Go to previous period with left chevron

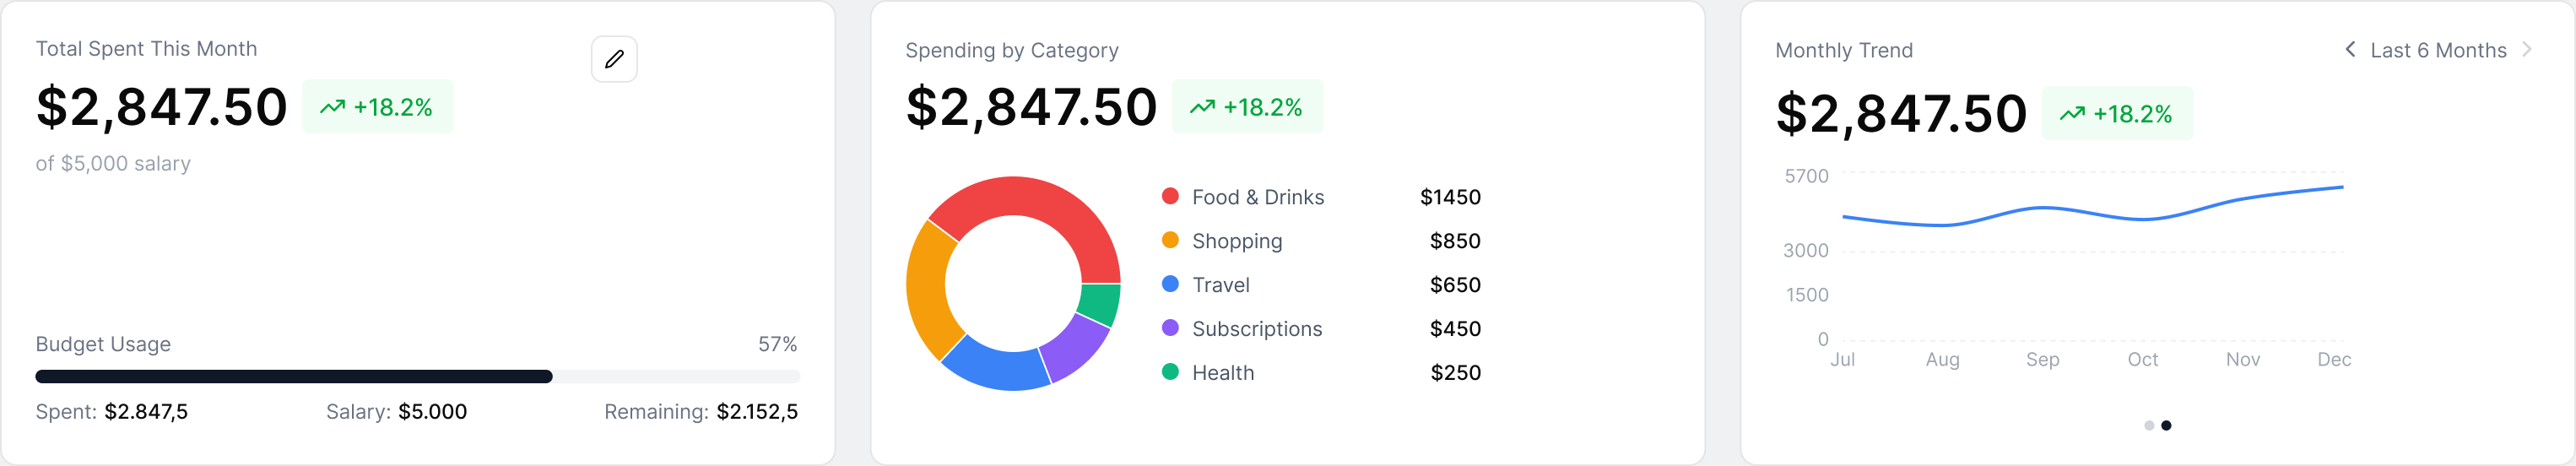click(2350, 50)
